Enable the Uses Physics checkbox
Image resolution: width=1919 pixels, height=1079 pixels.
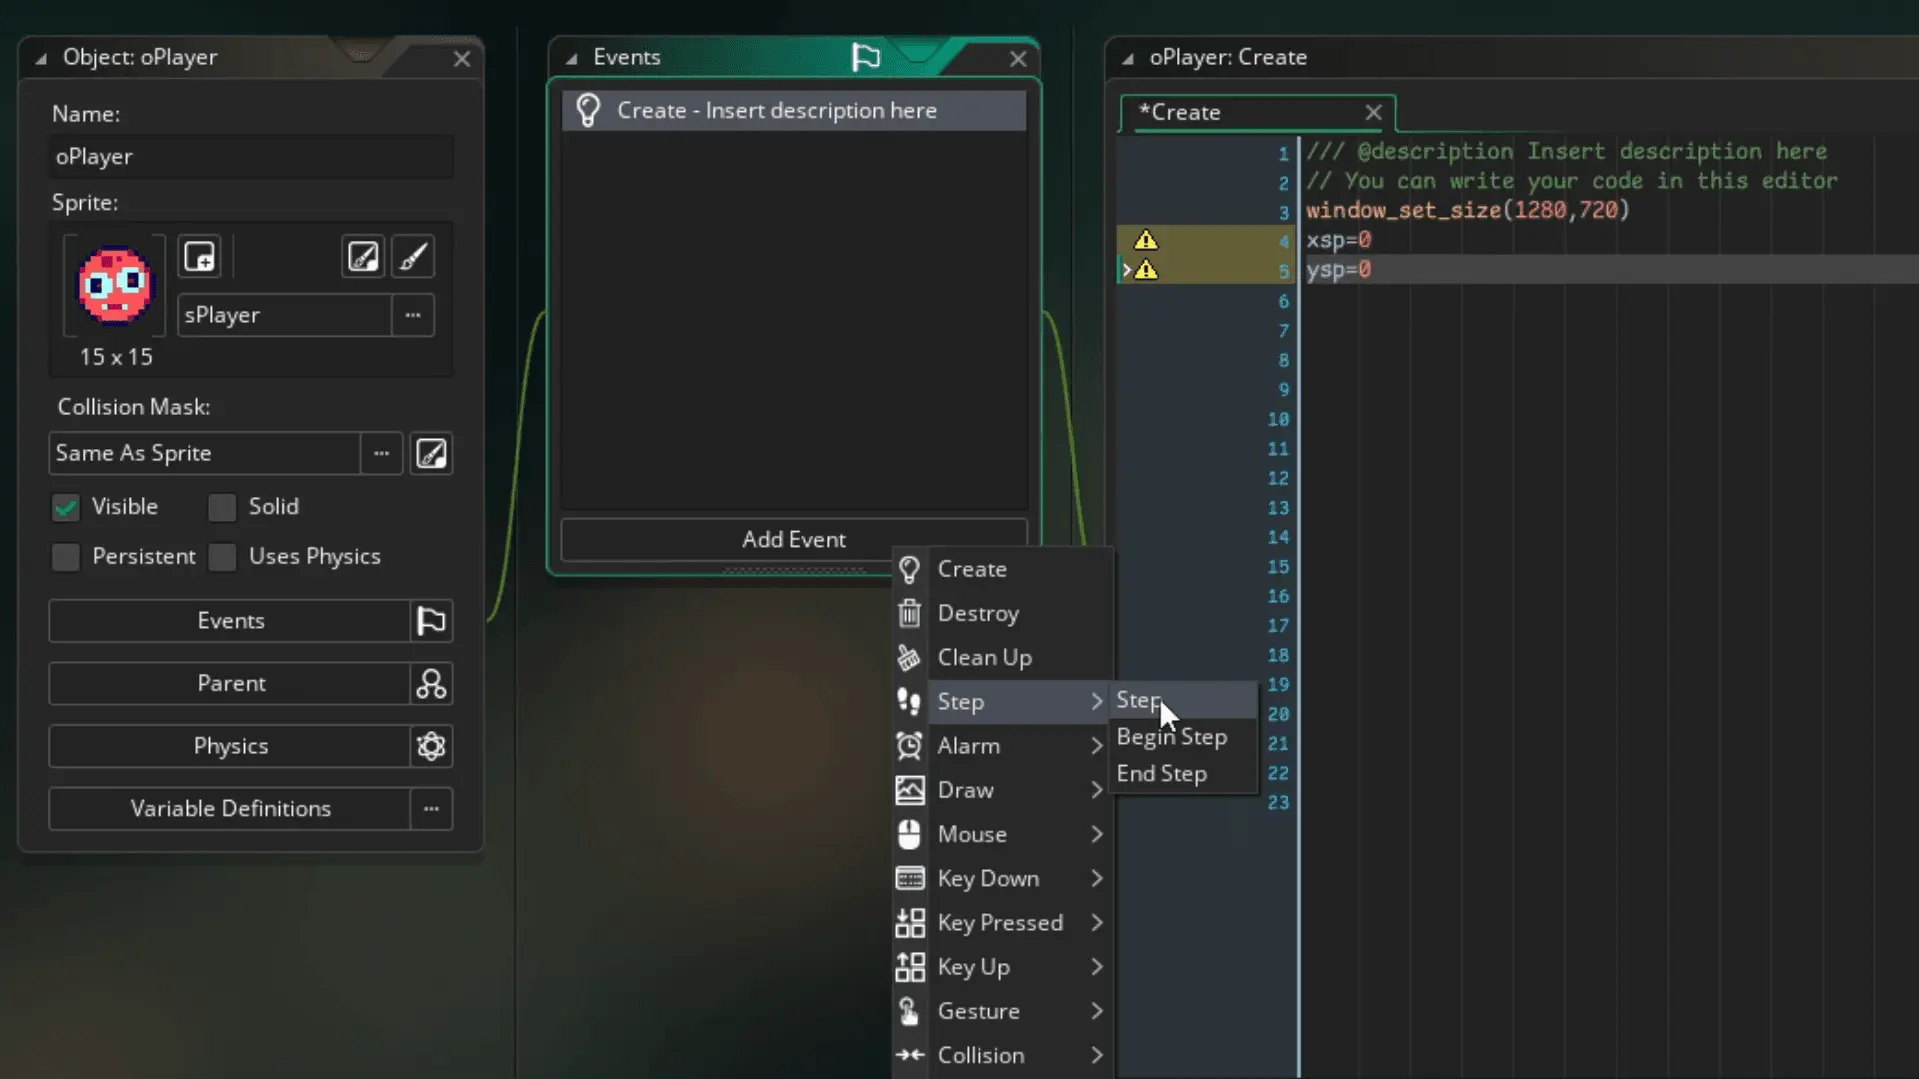click(x=222, y=557)
